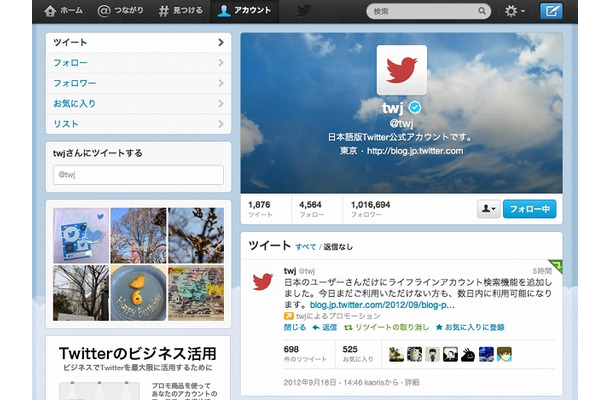Select the 返信なし no replies filter
The height and width of the screenshot is (400, 610).
pyautogui.click(x=338, y=247)
